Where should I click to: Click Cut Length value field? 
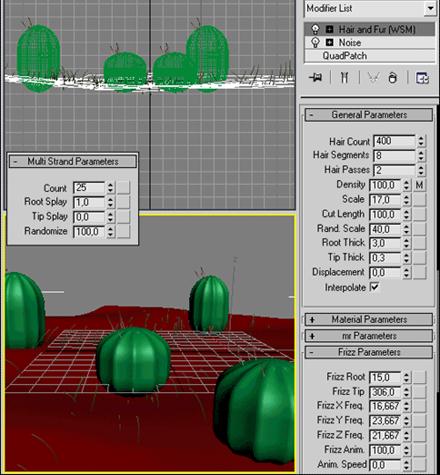(x=385, y=214)
